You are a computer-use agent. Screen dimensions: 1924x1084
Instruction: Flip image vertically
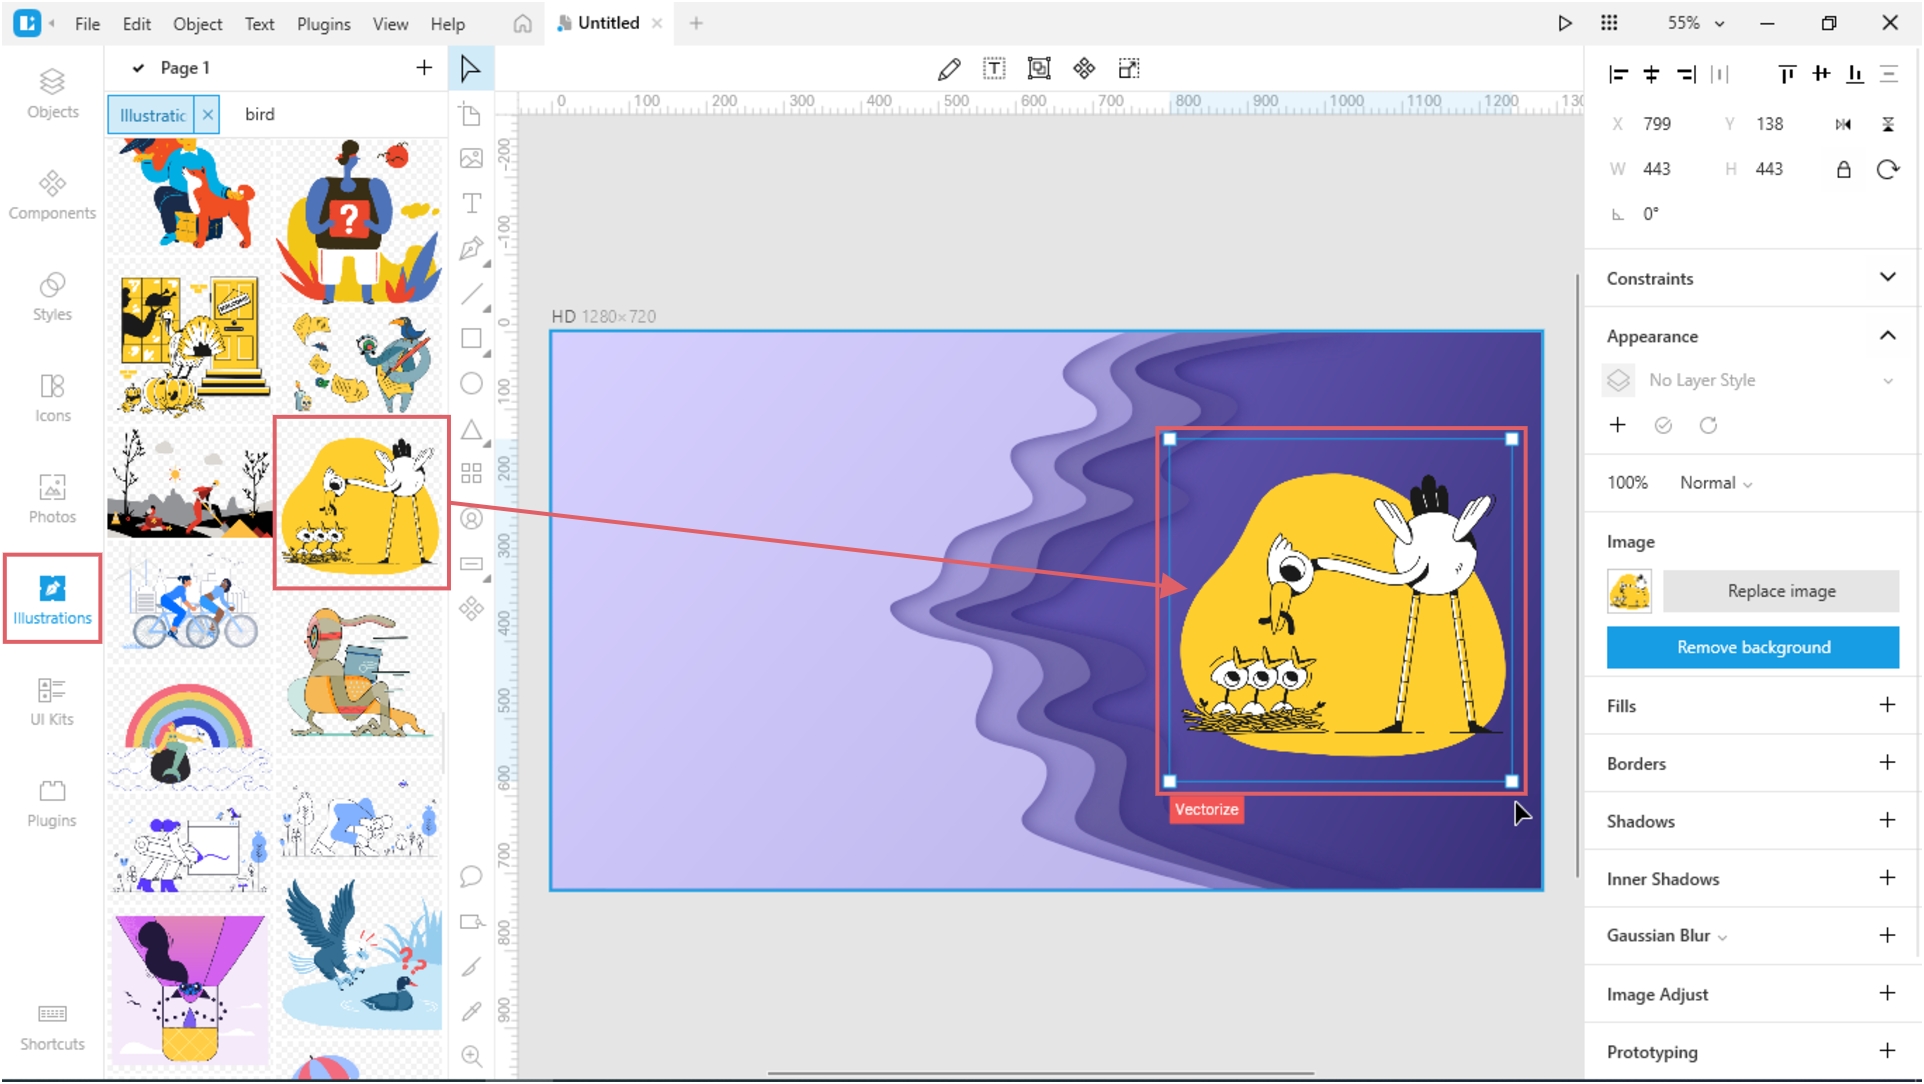coord(1888,124)
